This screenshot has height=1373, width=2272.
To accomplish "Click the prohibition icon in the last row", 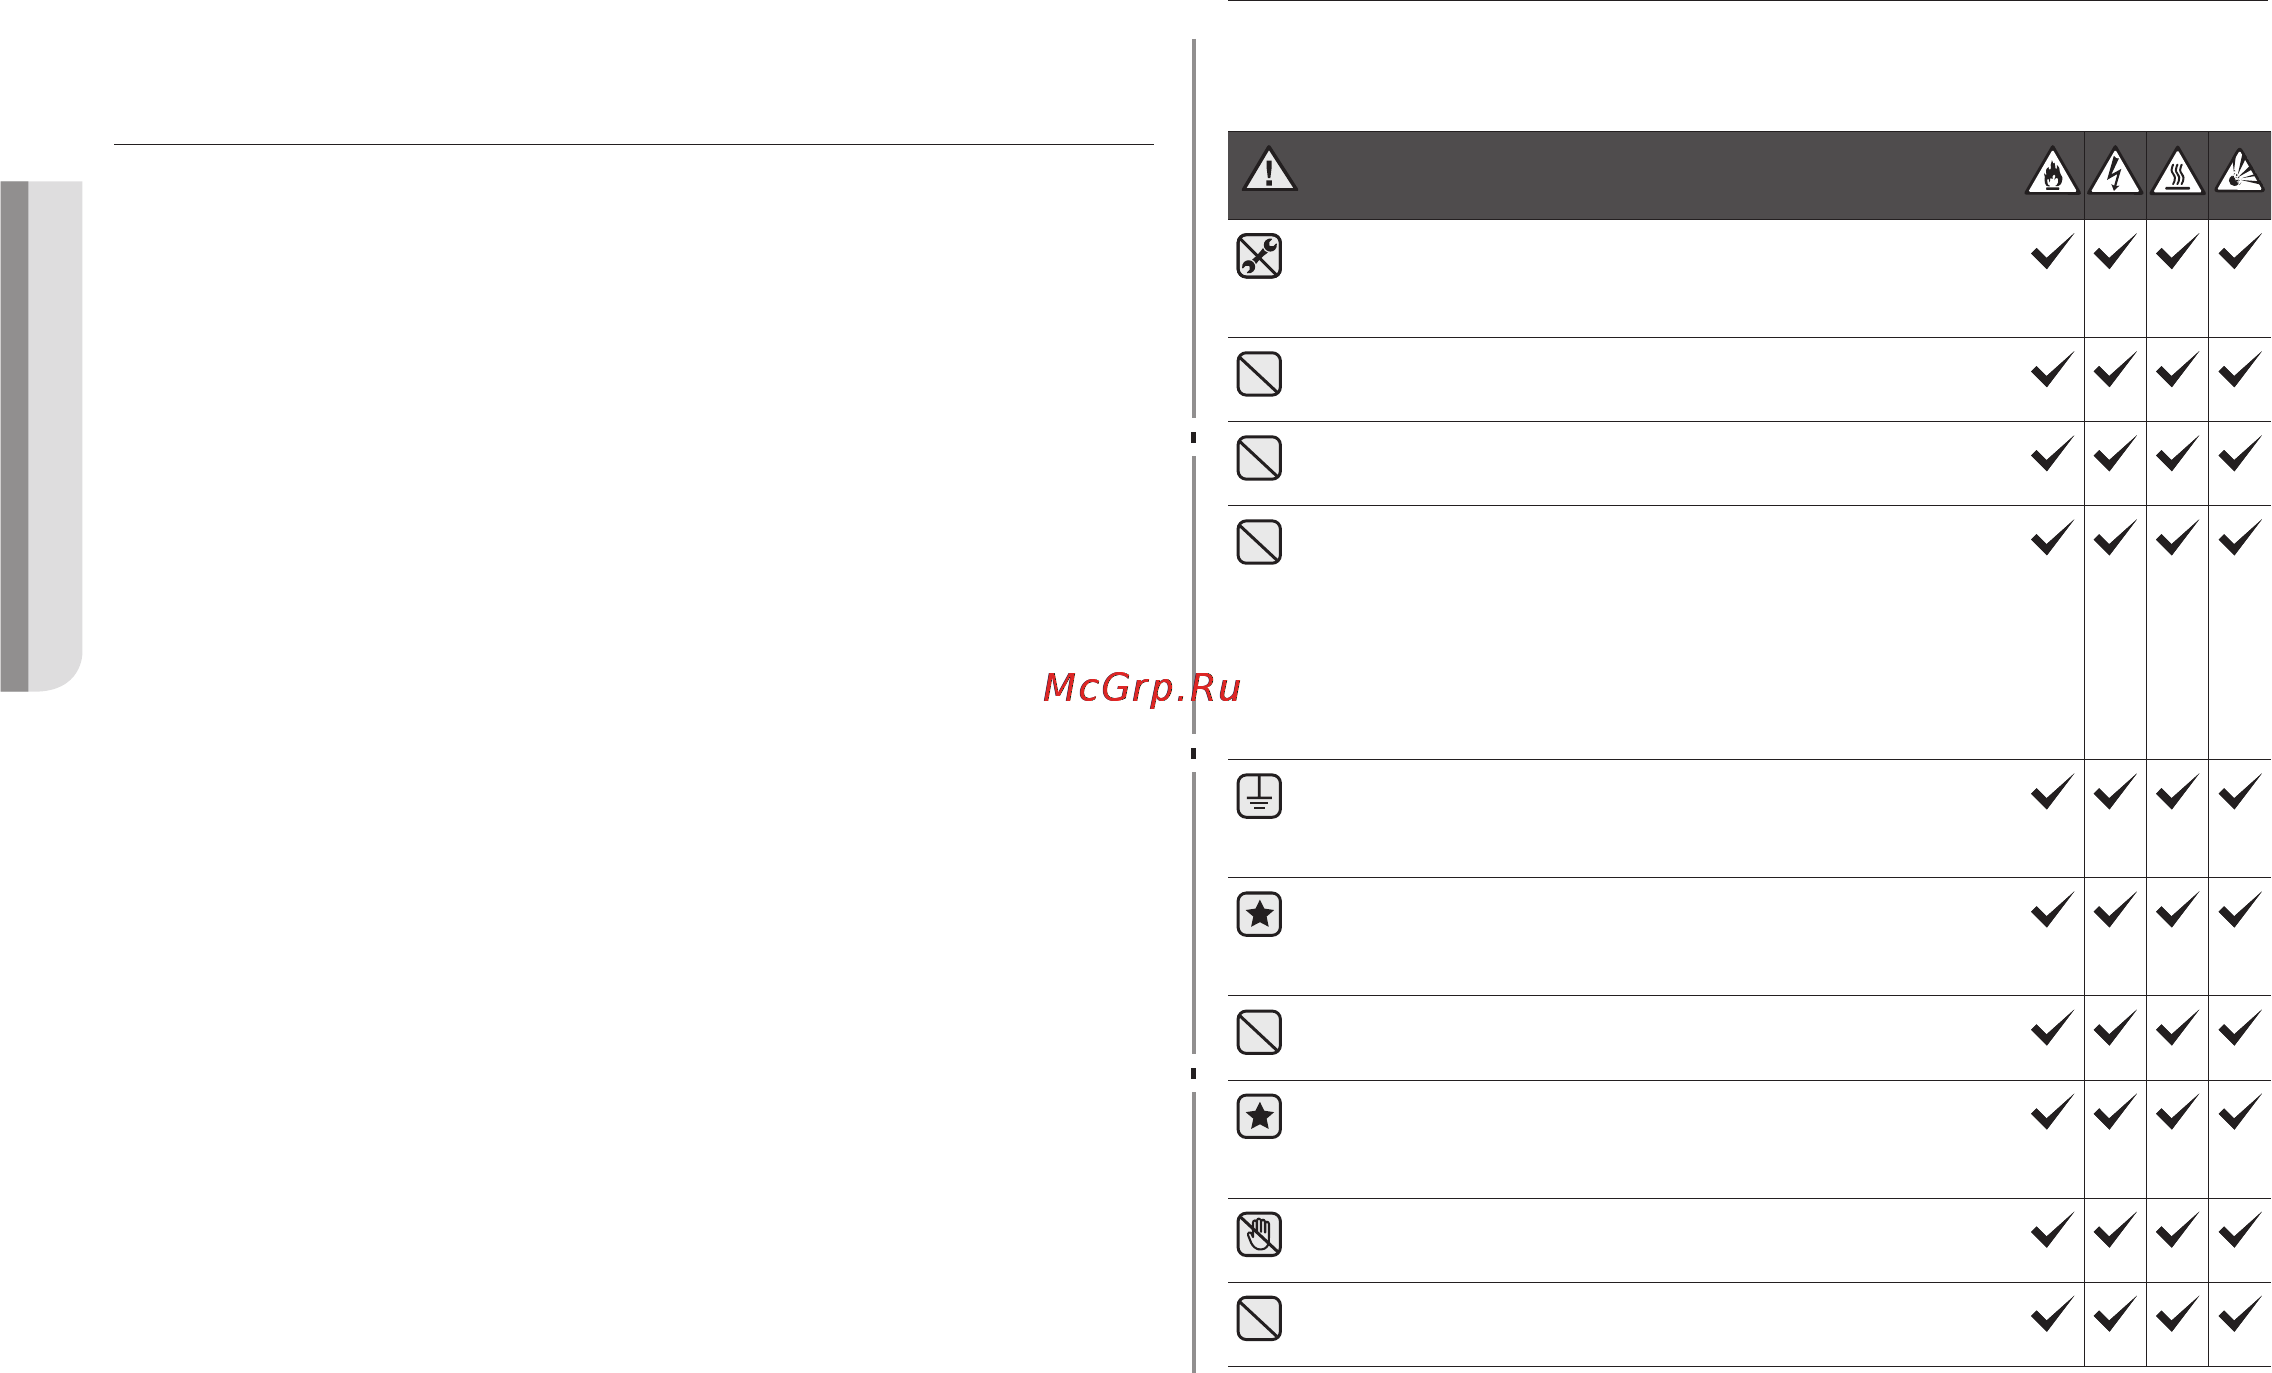I will [1259, 1318].
